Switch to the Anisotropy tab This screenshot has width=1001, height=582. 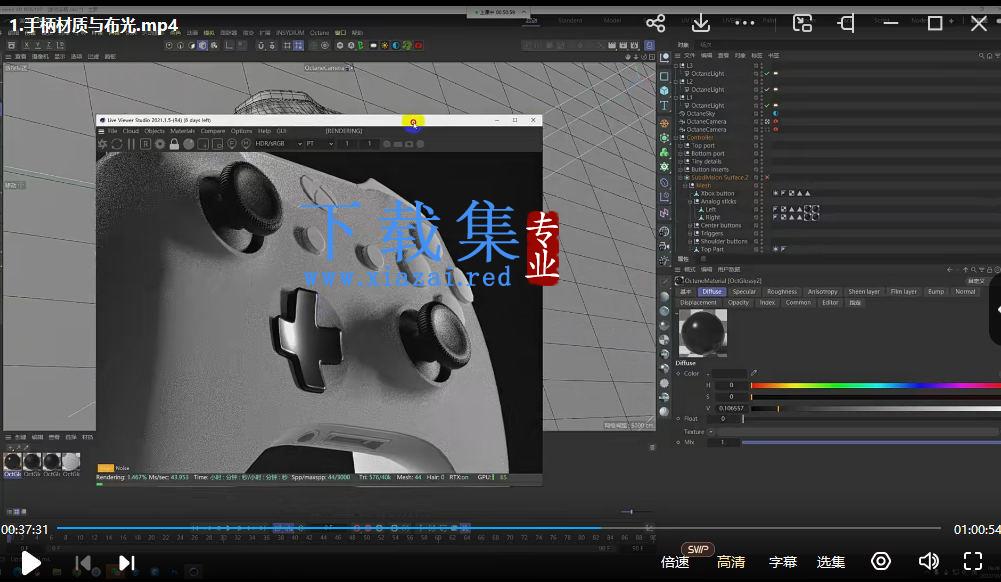tap(822, 292)
